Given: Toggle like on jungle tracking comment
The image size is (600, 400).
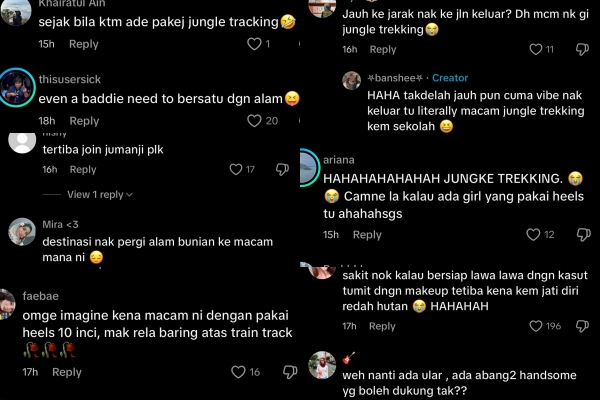Looking at the screenshot, I should pos(254,44).
